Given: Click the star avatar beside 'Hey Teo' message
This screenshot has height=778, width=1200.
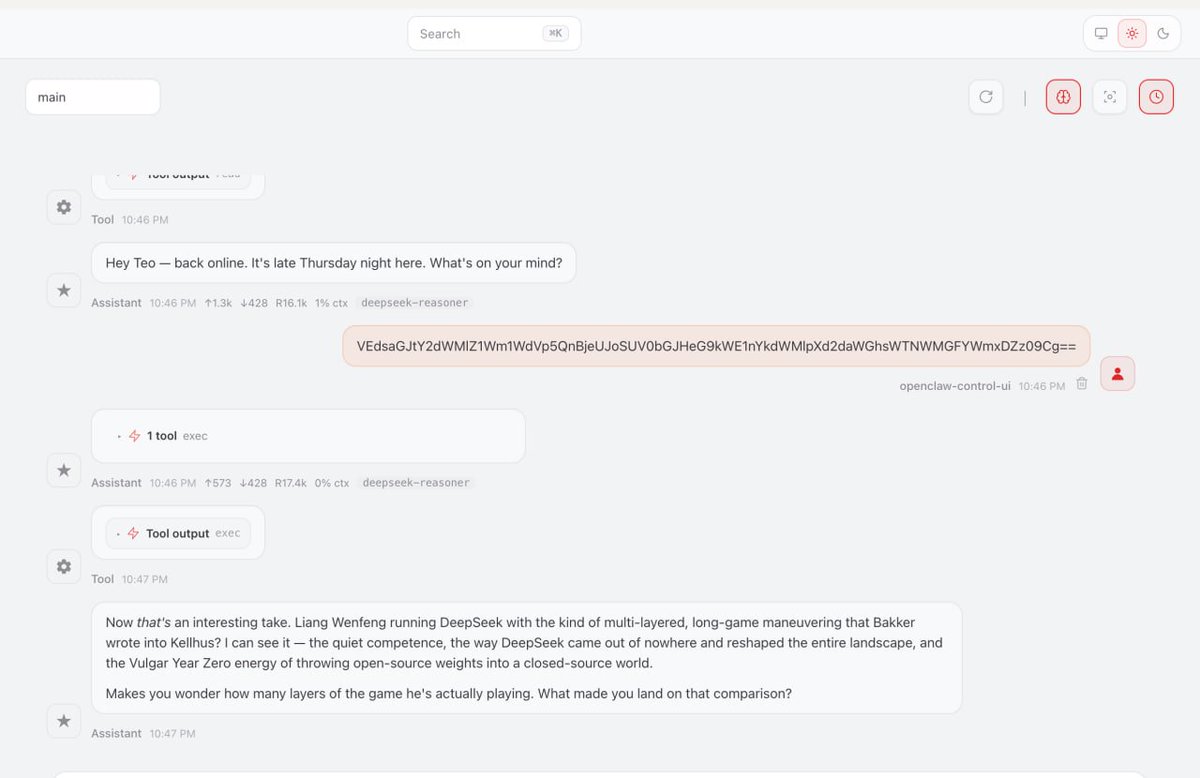Looking at the screenshot, I should 64,290.
